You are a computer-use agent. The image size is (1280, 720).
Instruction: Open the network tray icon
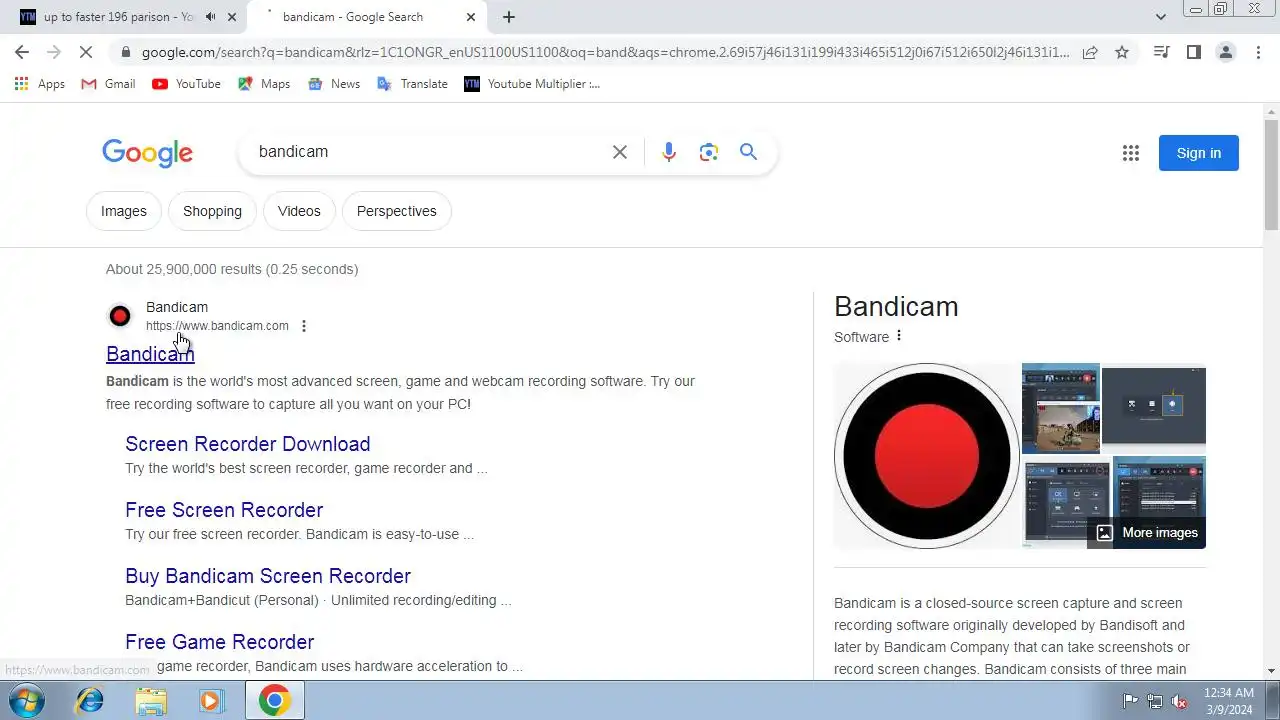(x=1155, y=701)
